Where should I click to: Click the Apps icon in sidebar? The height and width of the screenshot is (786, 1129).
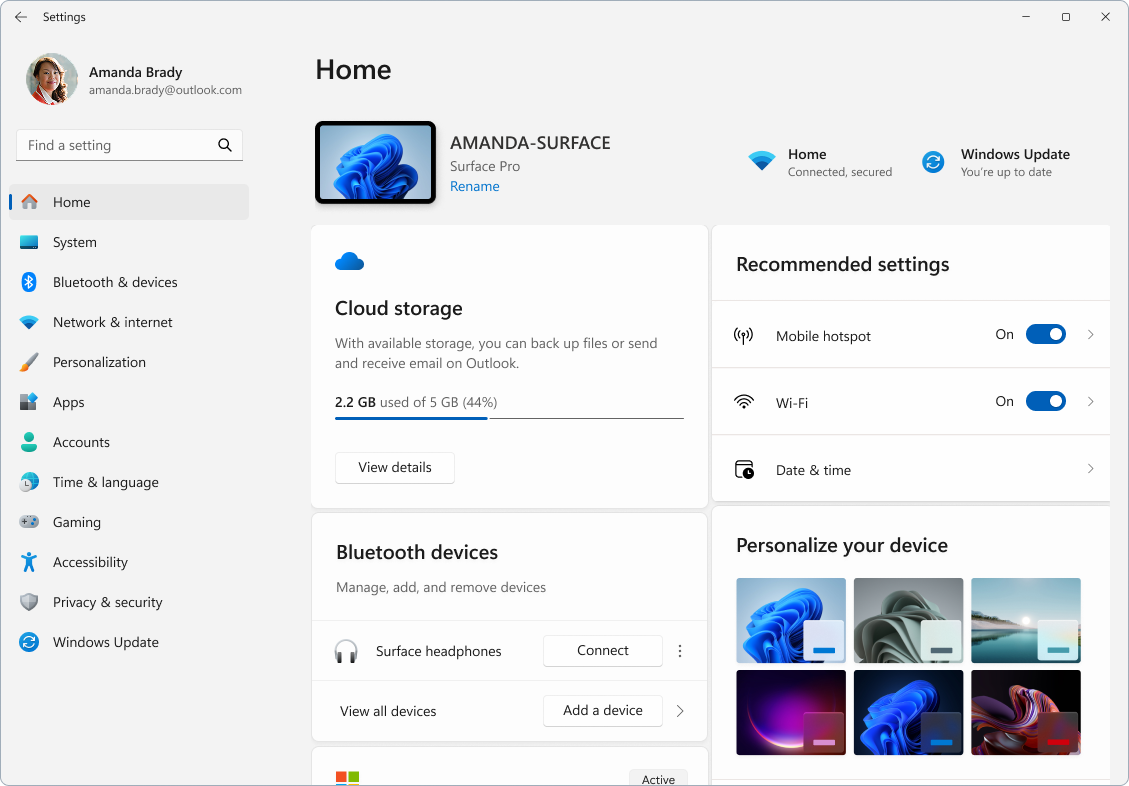pos(29,402)
